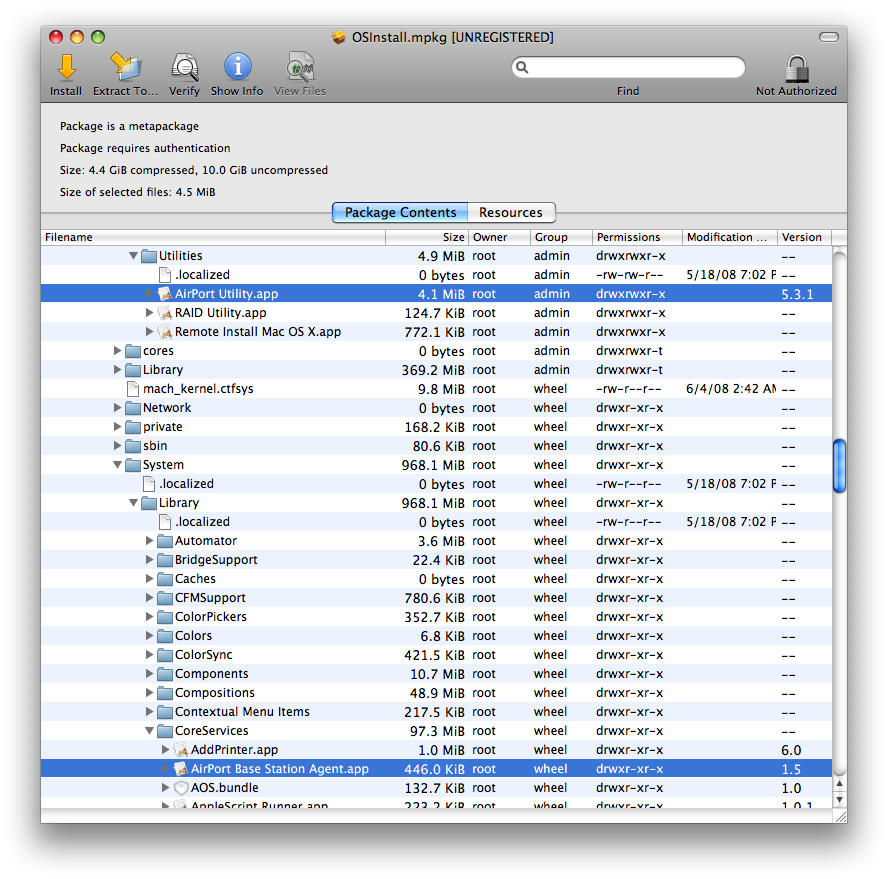This screenshot has height=879, width=888.
Task: Click the Utilities folder icon
Action: pyautogui.click(x=149, y=256)
